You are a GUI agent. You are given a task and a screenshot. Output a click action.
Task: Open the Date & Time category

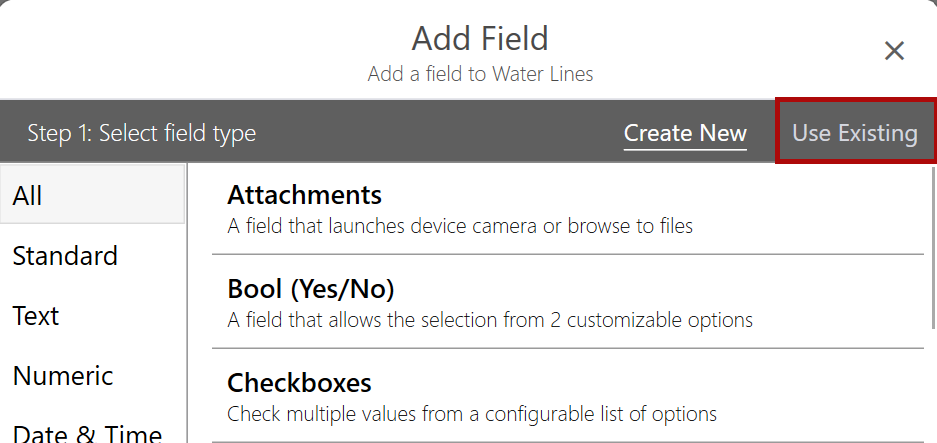click(x=87, y=432)
